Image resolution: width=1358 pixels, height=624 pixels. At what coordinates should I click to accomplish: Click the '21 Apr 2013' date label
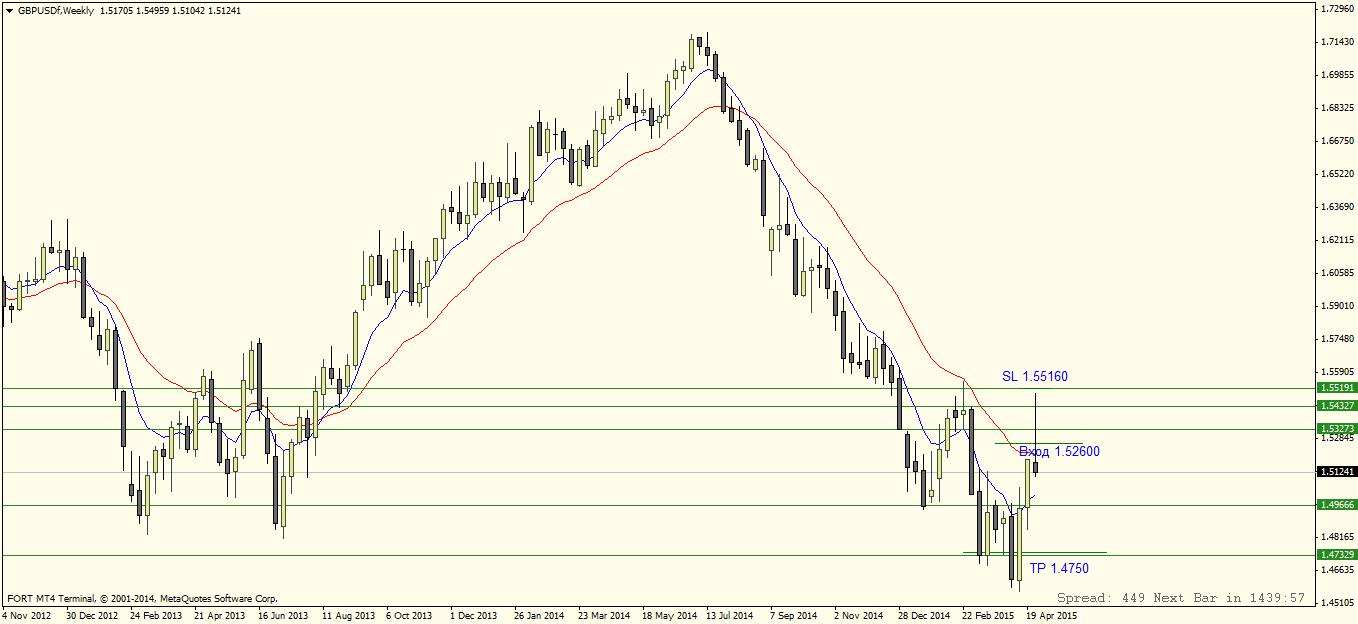point(220,616)
